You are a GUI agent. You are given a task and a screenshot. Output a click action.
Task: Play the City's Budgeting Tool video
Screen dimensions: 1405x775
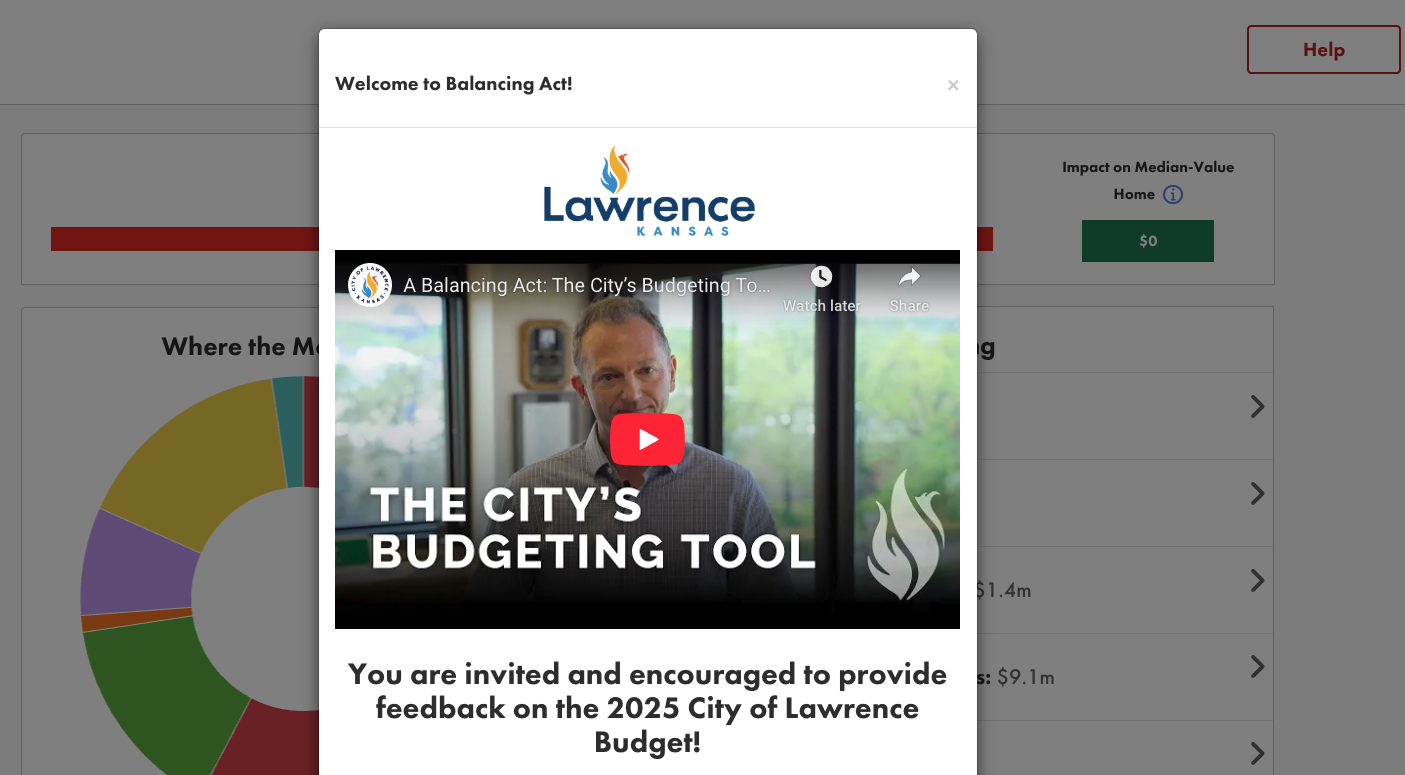[647, 439]
